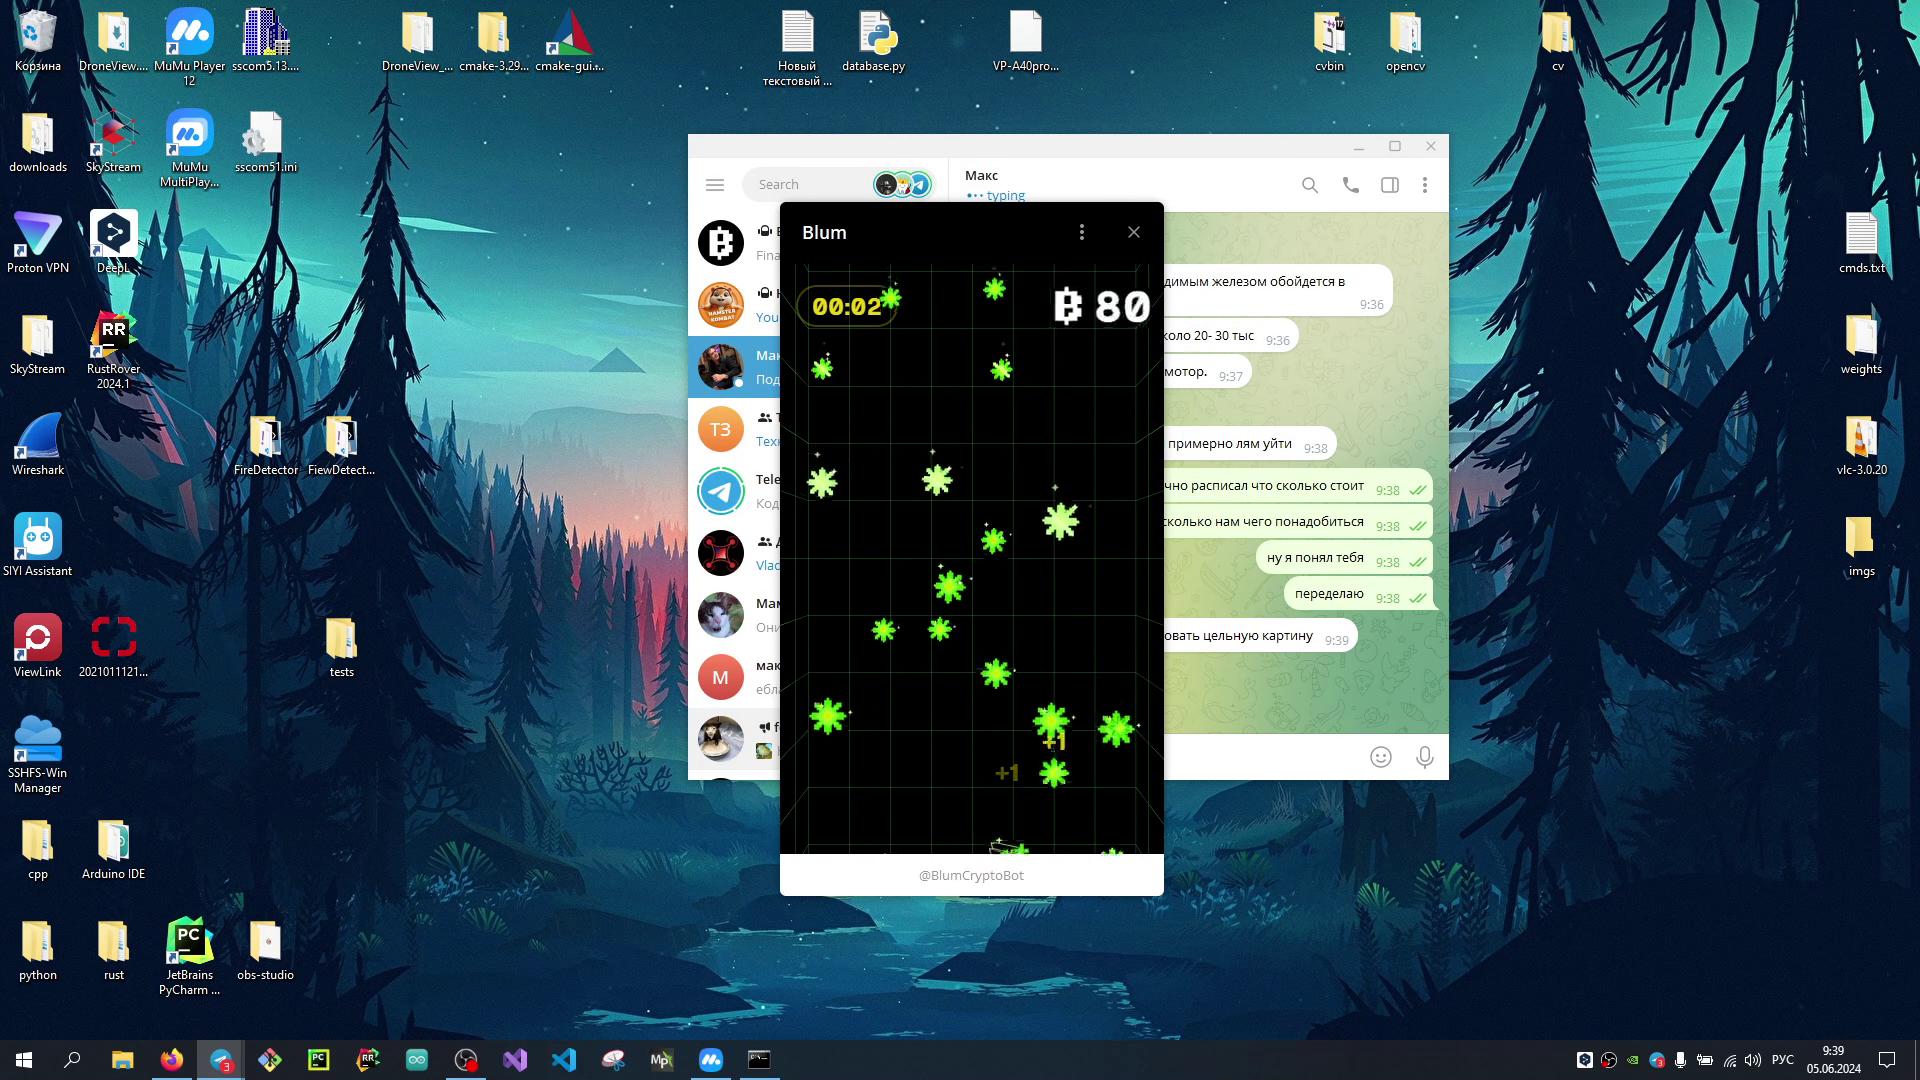Toggle the chat info side panel
This screenshot has height=1080, width=1920.
(1390, 185)
